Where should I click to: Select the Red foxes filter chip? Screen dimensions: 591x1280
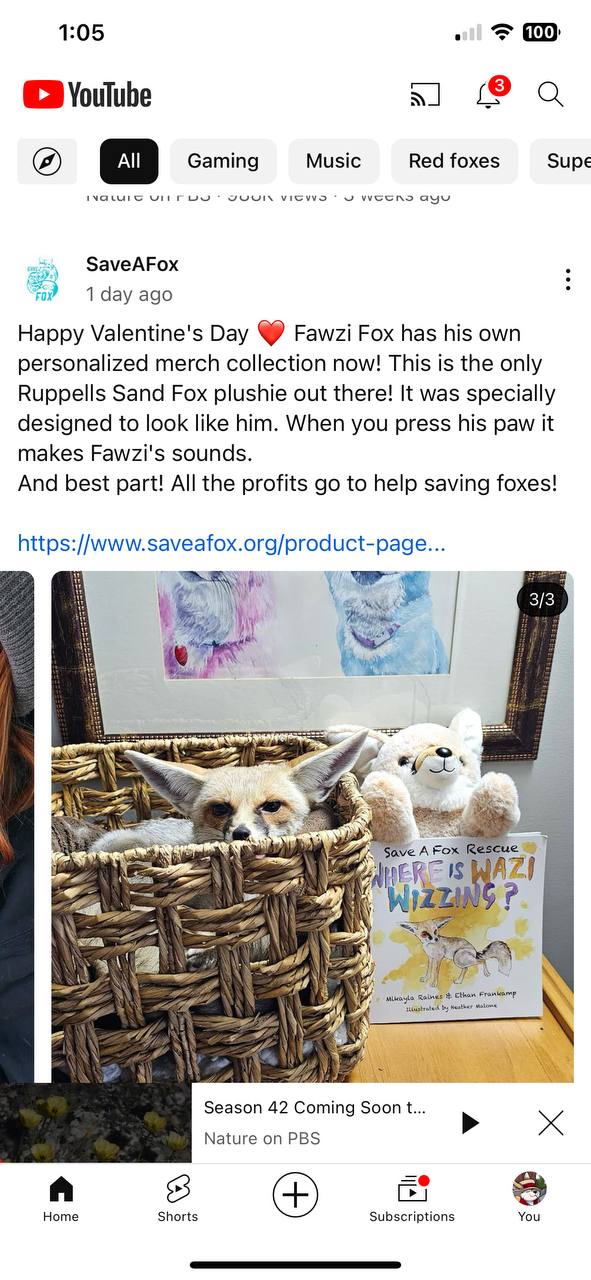coord(454,161)
